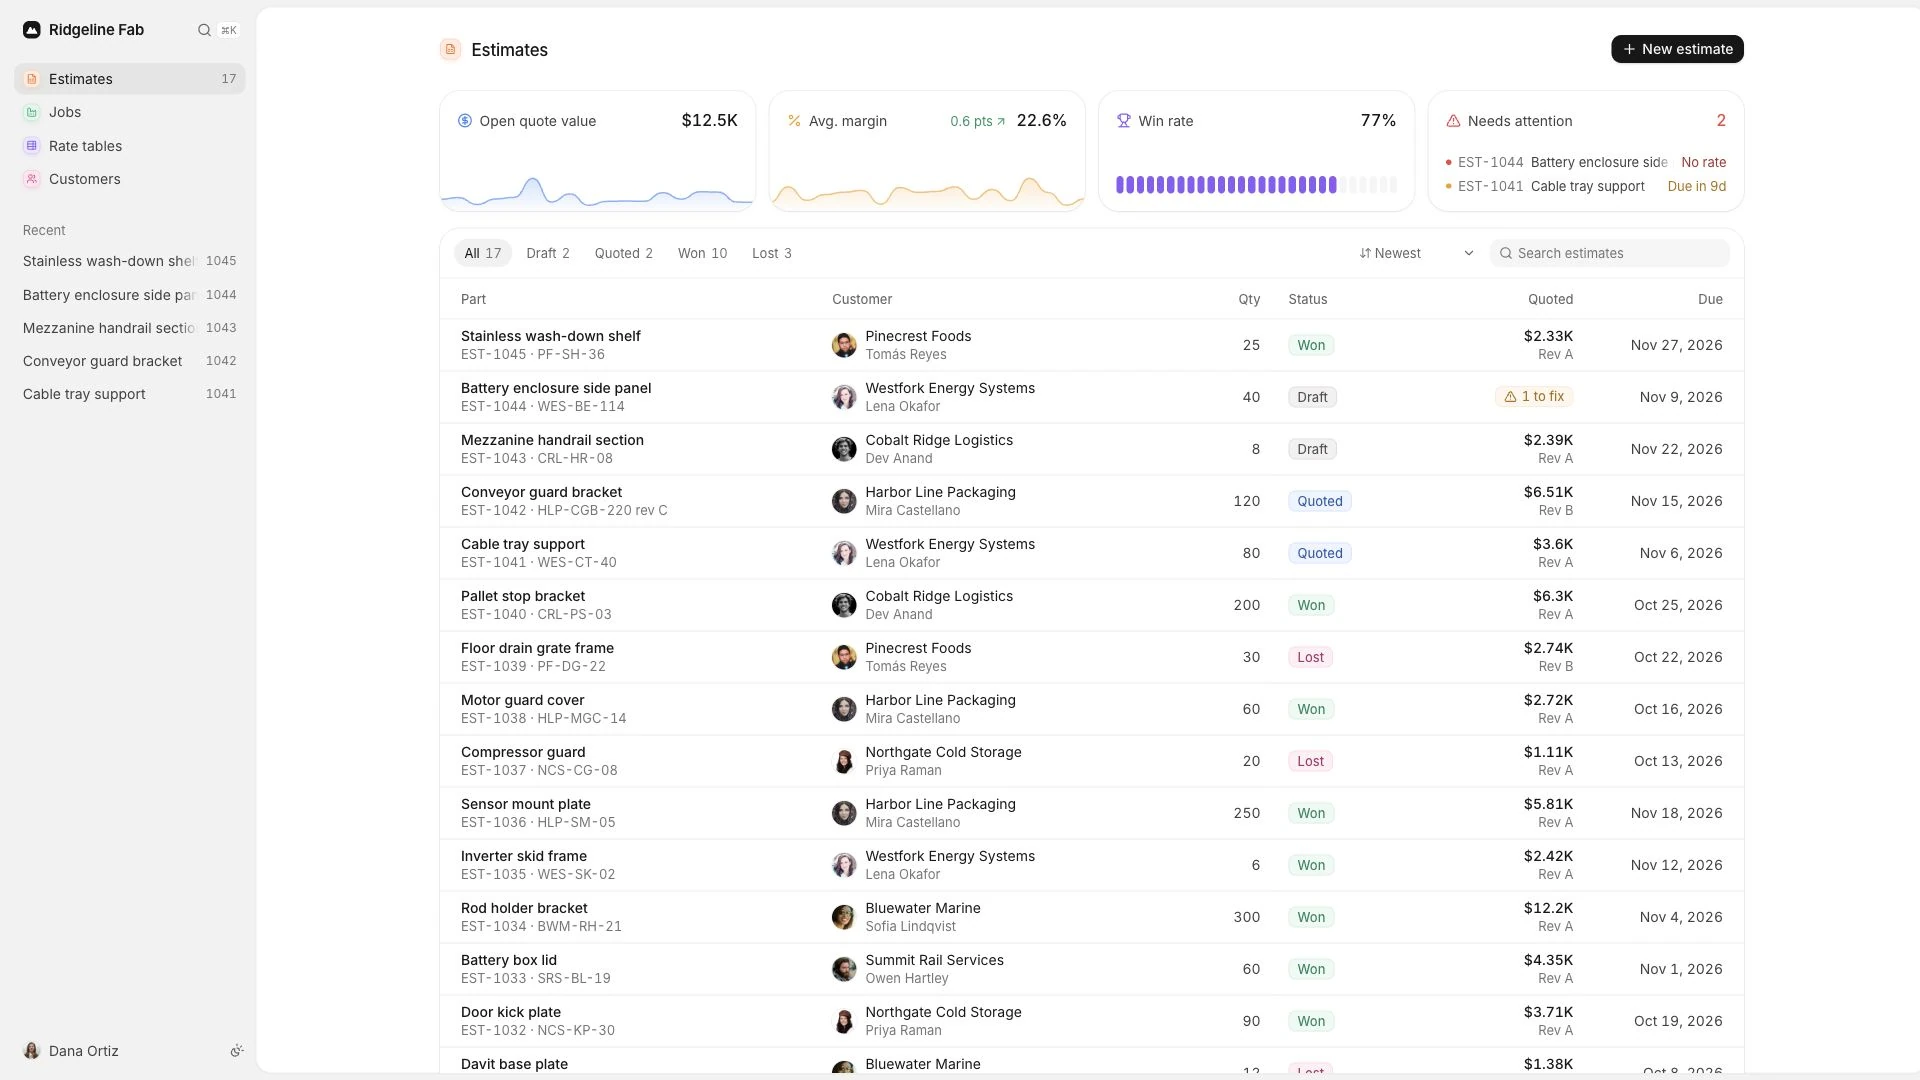Click the 1 to fix warning badge
The height and width of the screenshot is (1080, 1920).
pos(1534,397)
